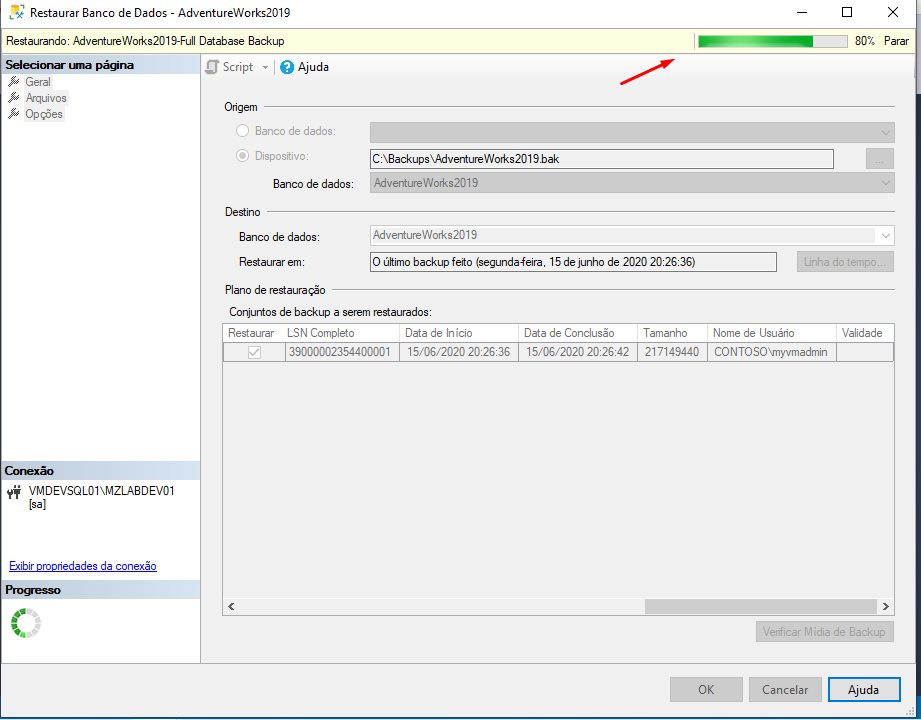Click LSN value 39000002354400001

(342, 352)
